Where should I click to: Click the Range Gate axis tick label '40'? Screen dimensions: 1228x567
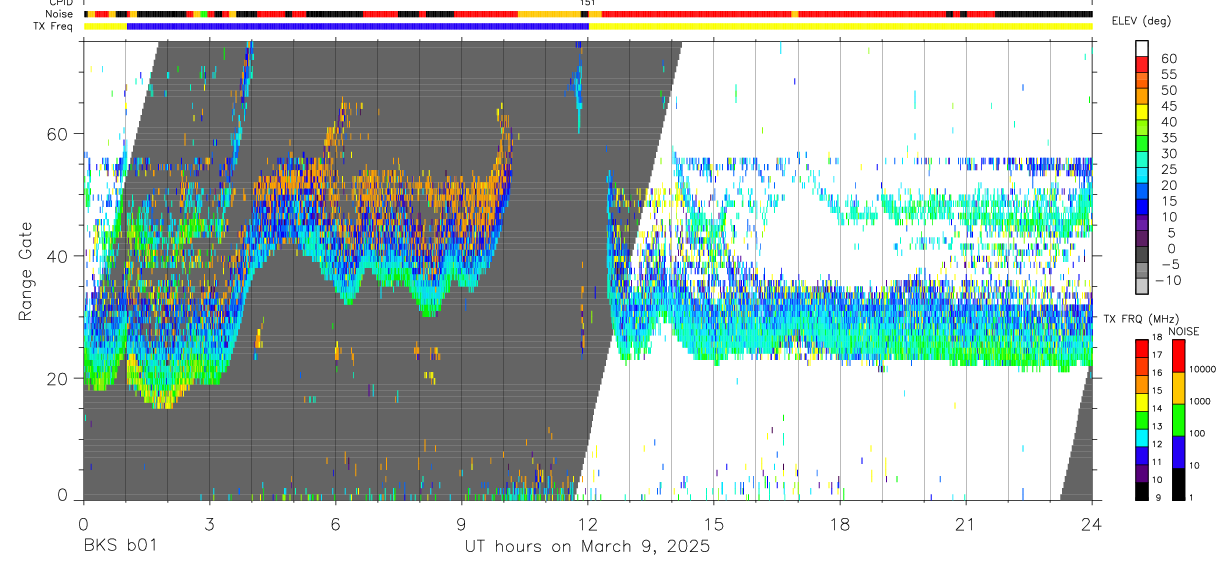(x=60, y=256)
